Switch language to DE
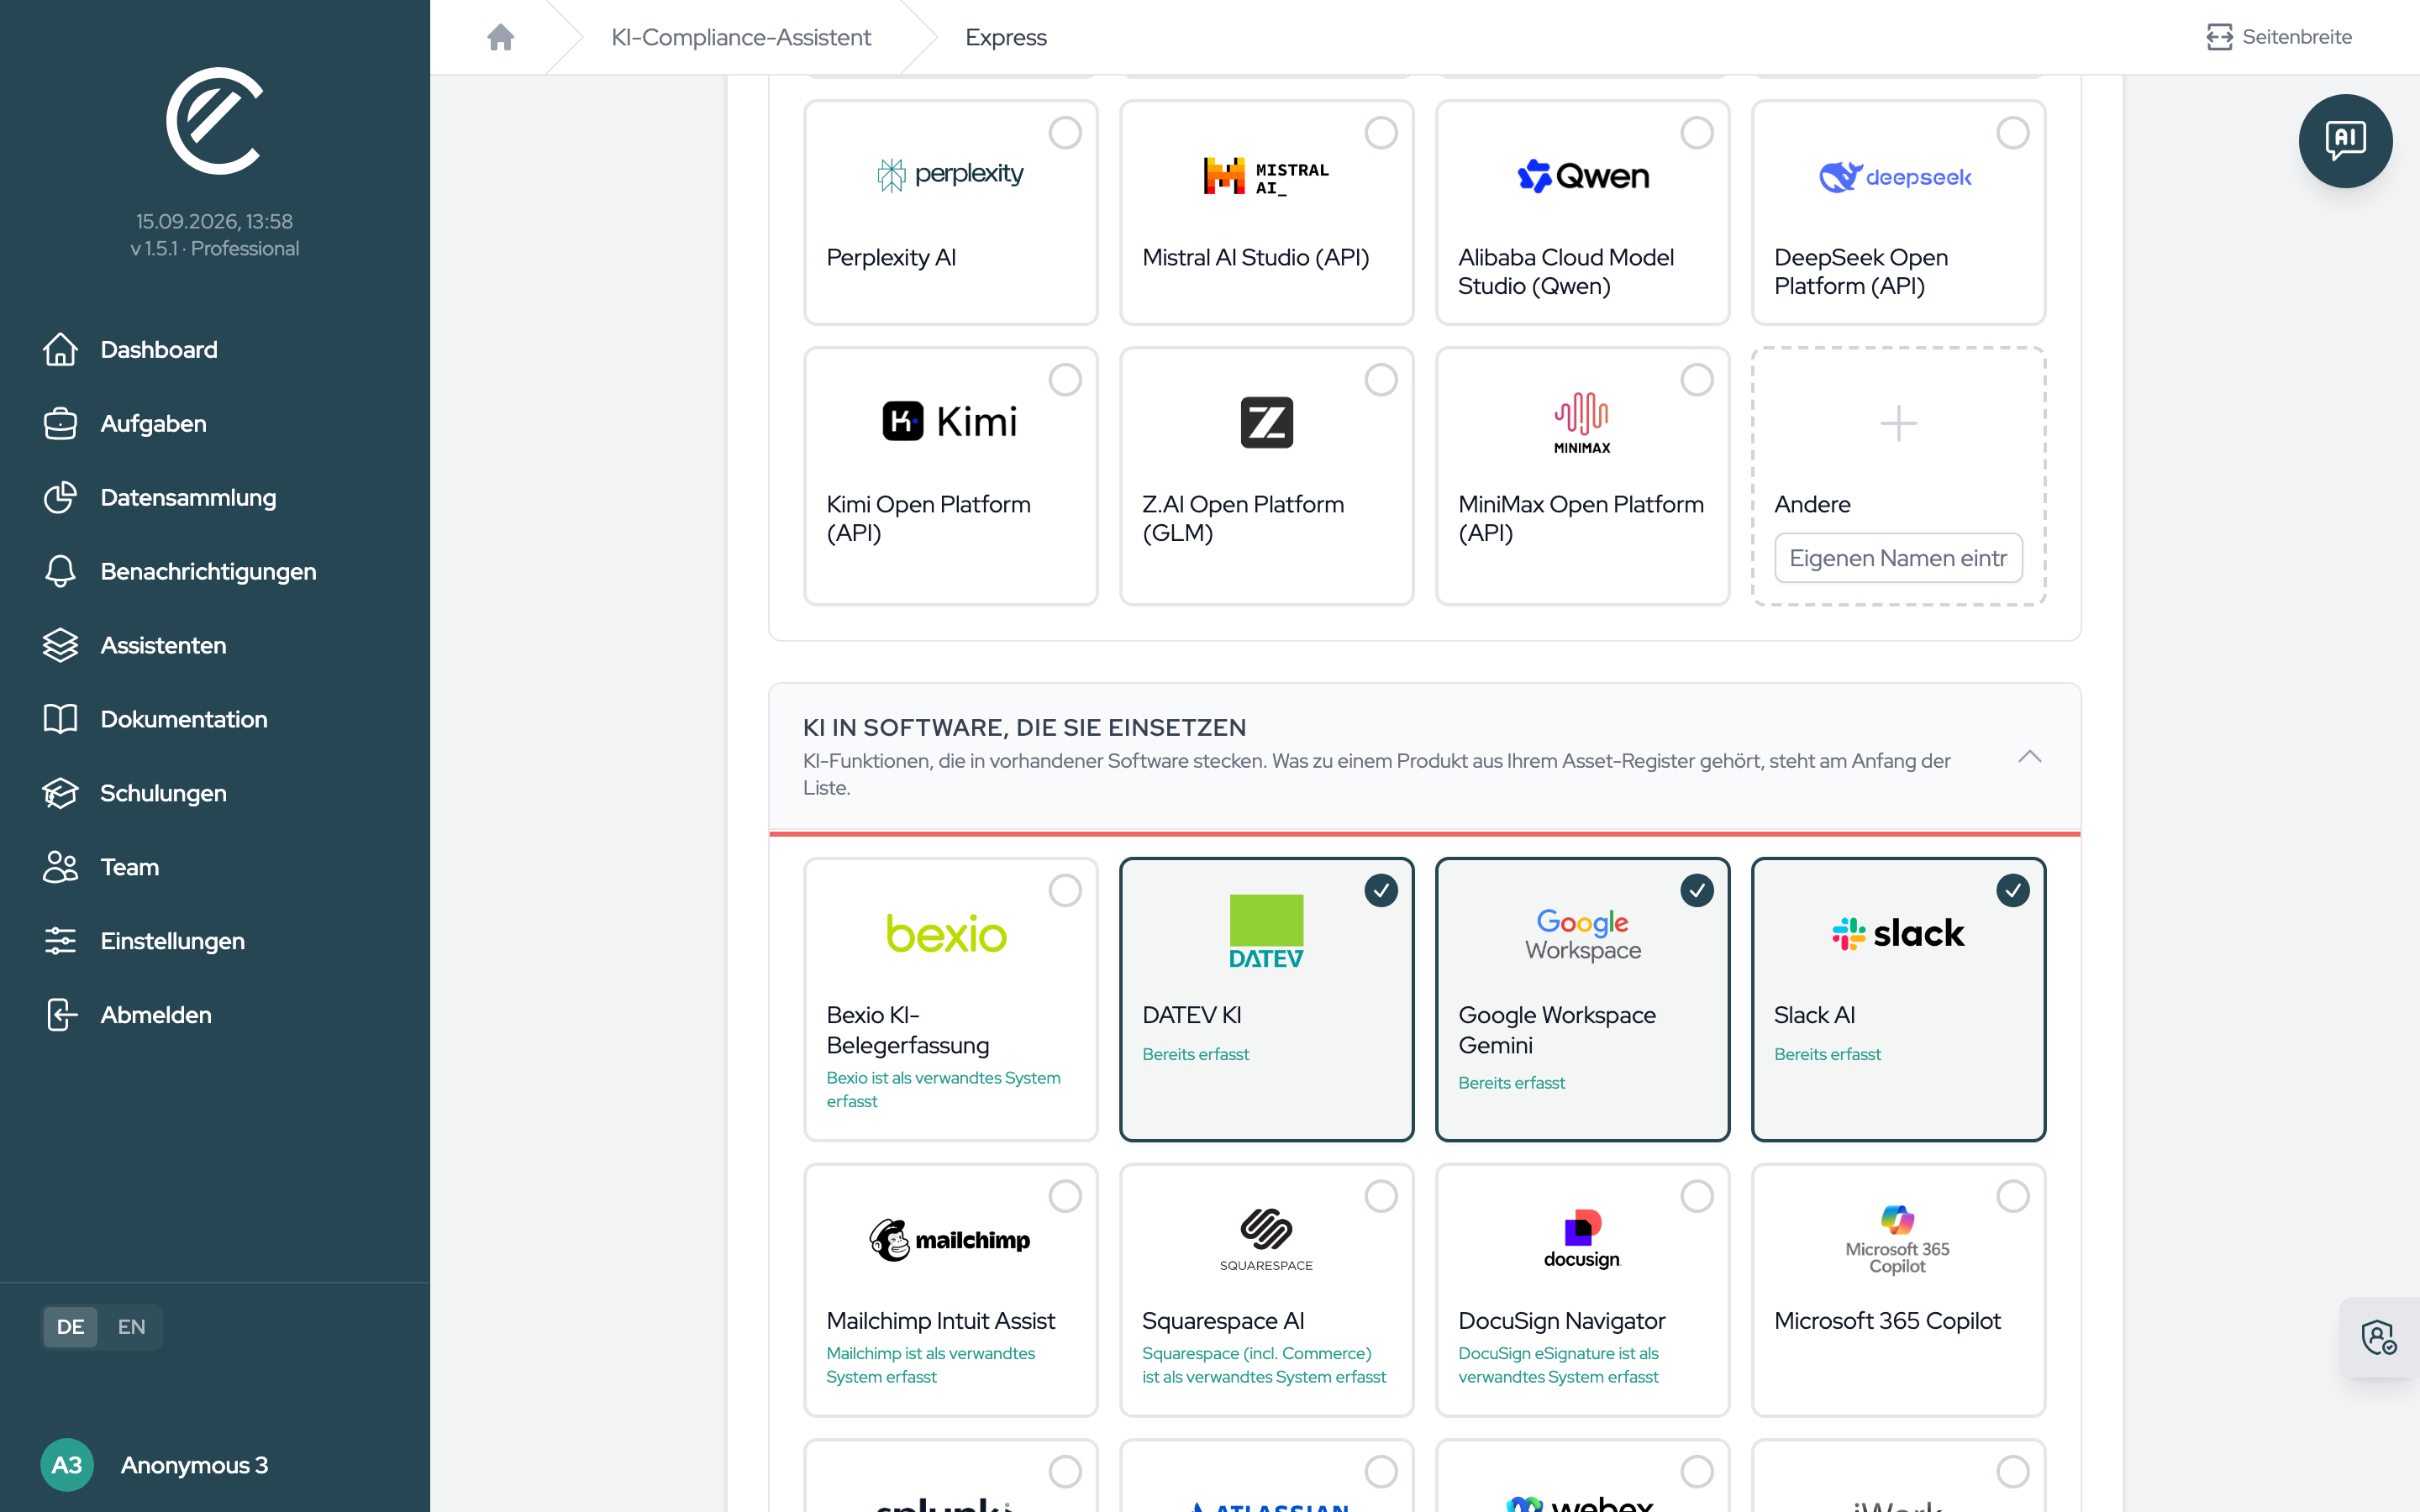Image resolution: width=2420 pixels, height=1512 pixels. [x=70, y=1327]
